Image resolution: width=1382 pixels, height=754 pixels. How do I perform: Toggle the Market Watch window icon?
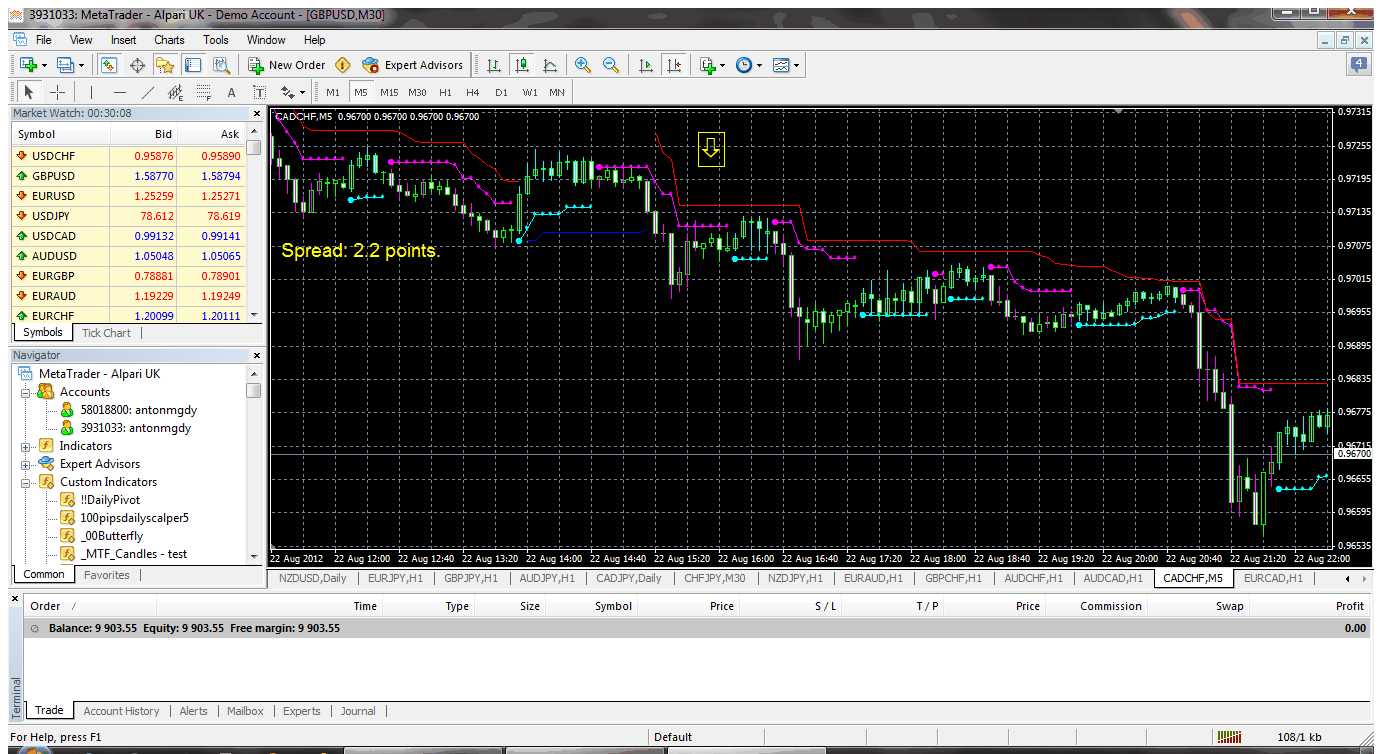pos(109,65)
